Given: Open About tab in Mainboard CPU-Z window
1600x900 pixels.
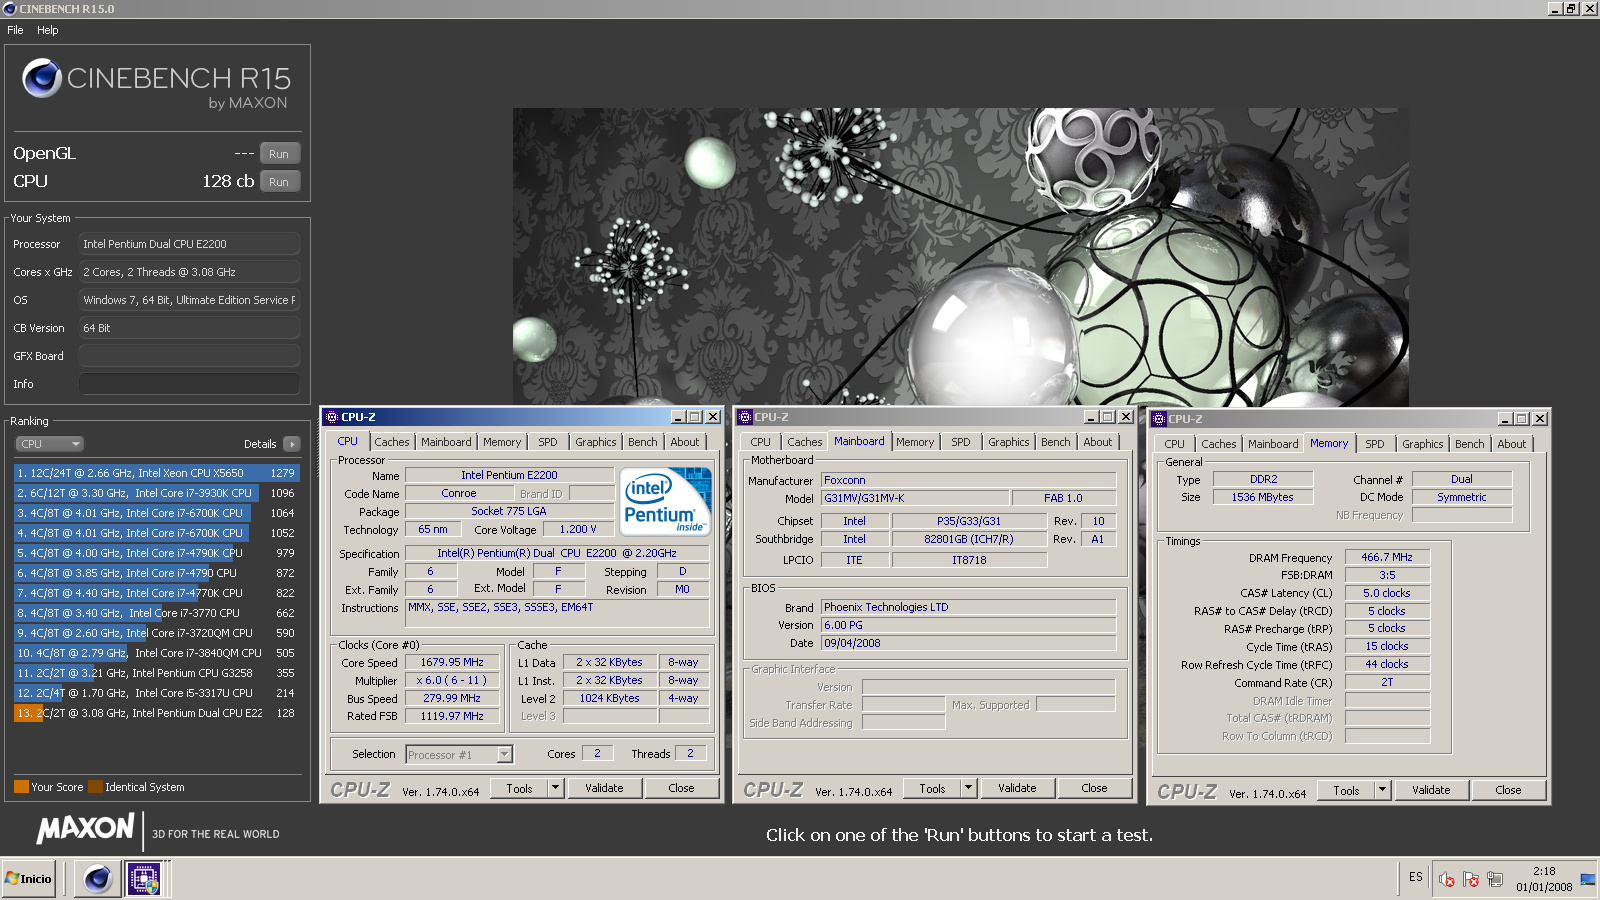Looking at the screenshot, I should [1098, 442].
